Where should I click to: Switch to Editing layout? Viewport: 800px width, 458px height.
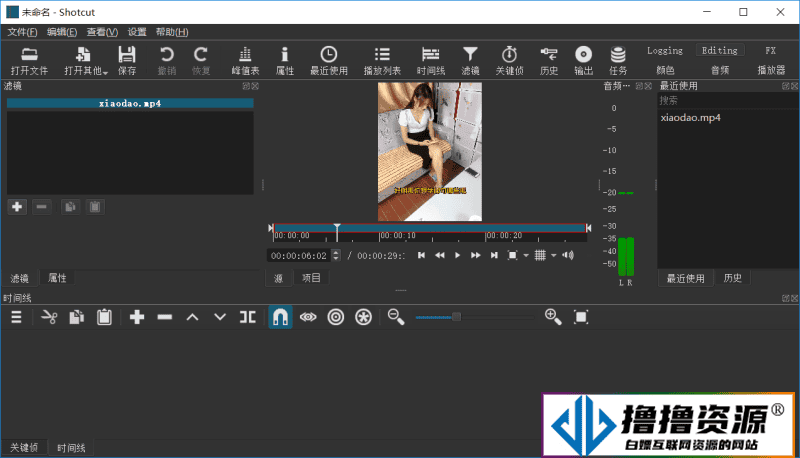pos(719,50)
